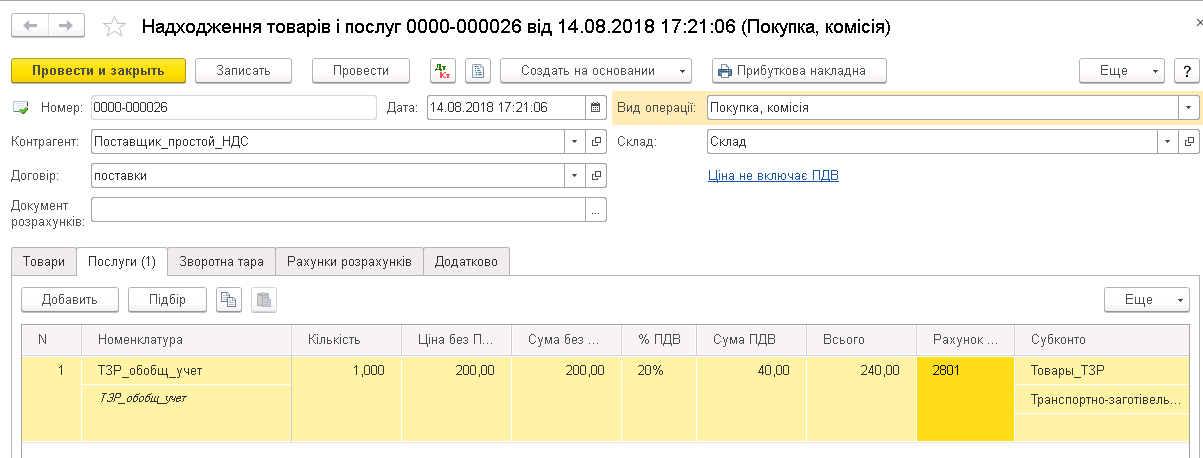Open the Зворотна тара tab
The image size is (1203, 458).
(x=221, y=262)
